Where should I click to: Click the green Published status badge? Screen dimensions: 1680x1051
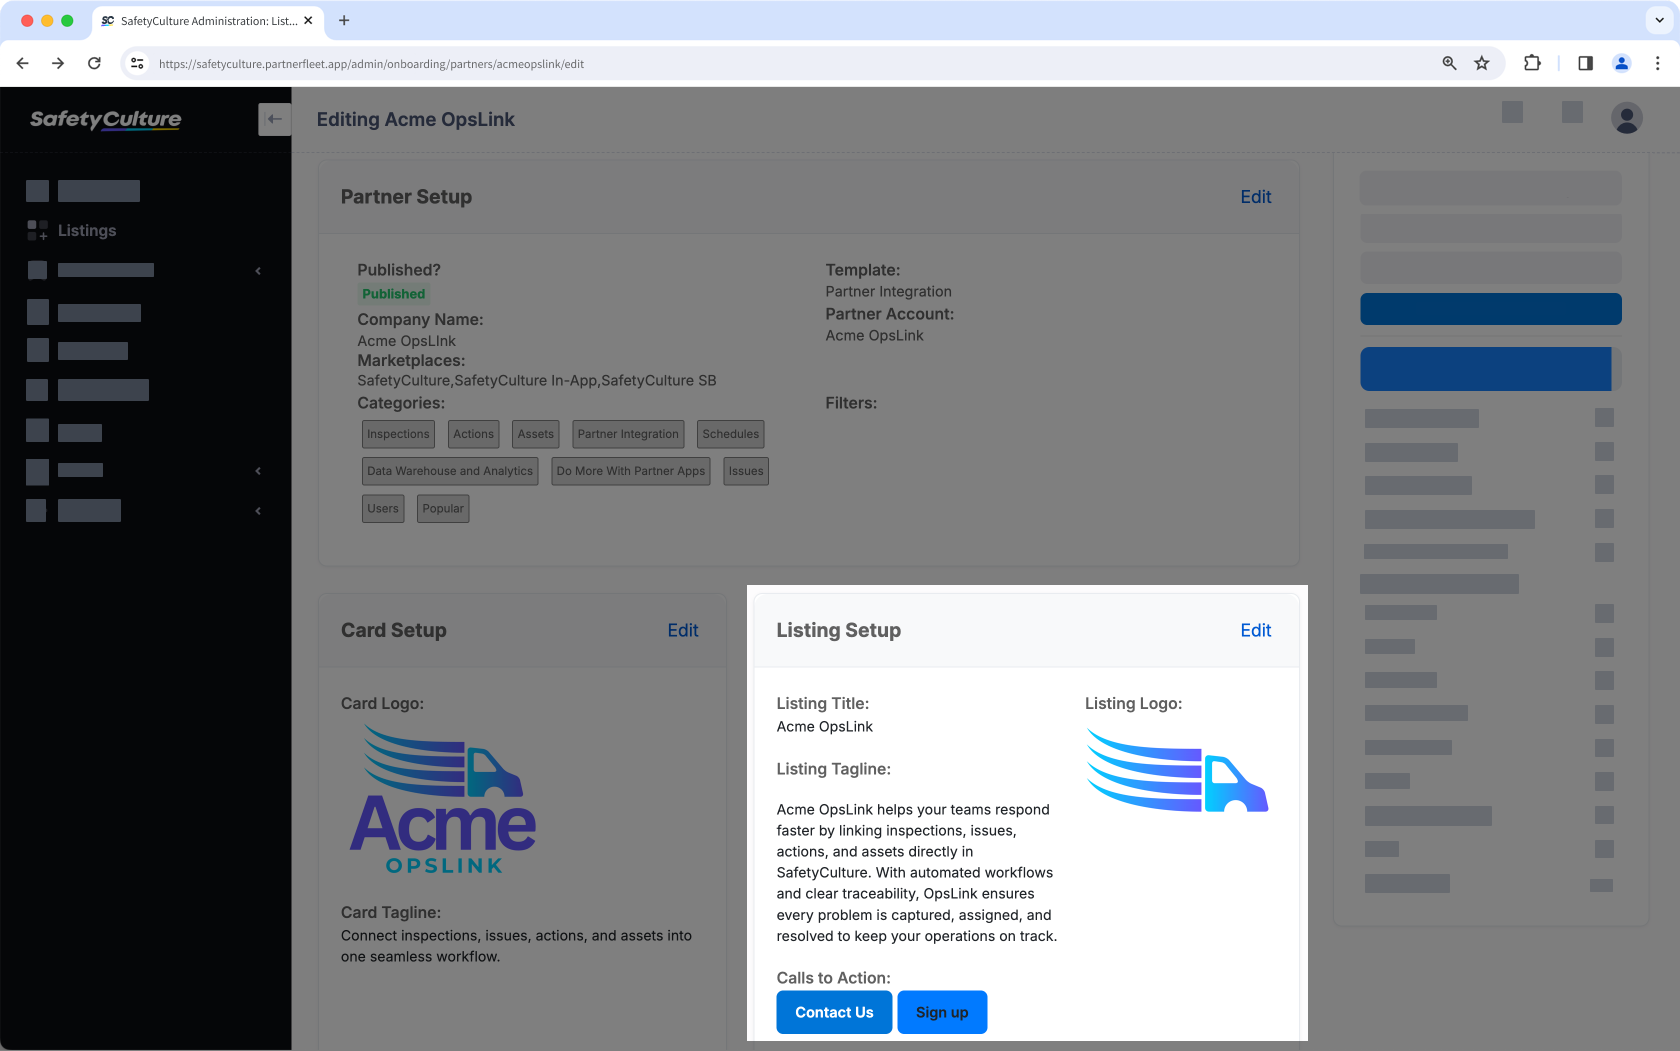pos(394,294)
